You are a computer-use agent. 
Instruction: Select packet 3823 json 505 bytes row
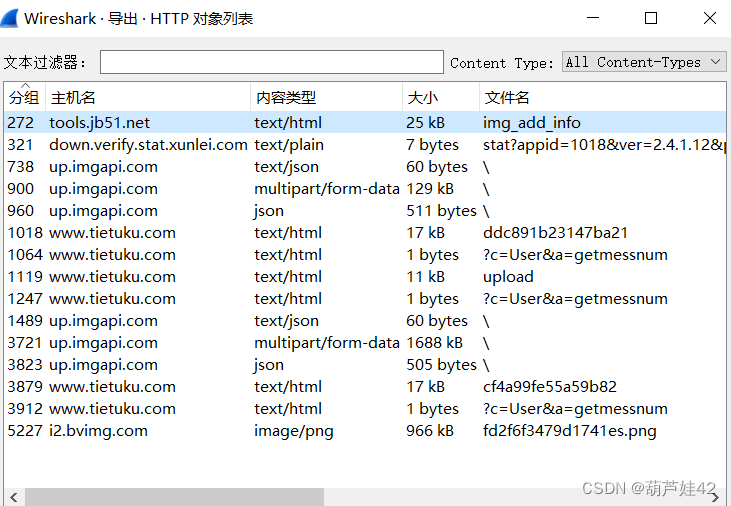point(365,364)
